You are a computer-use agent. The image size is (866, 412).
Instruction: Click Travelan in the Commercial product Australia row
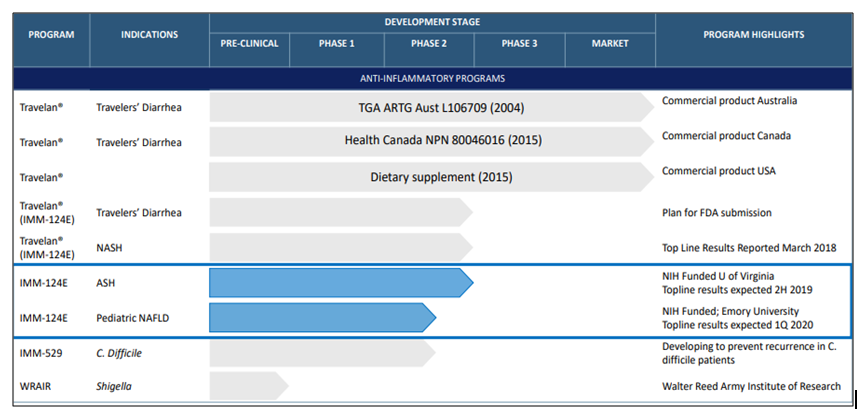tap(41, 107)
